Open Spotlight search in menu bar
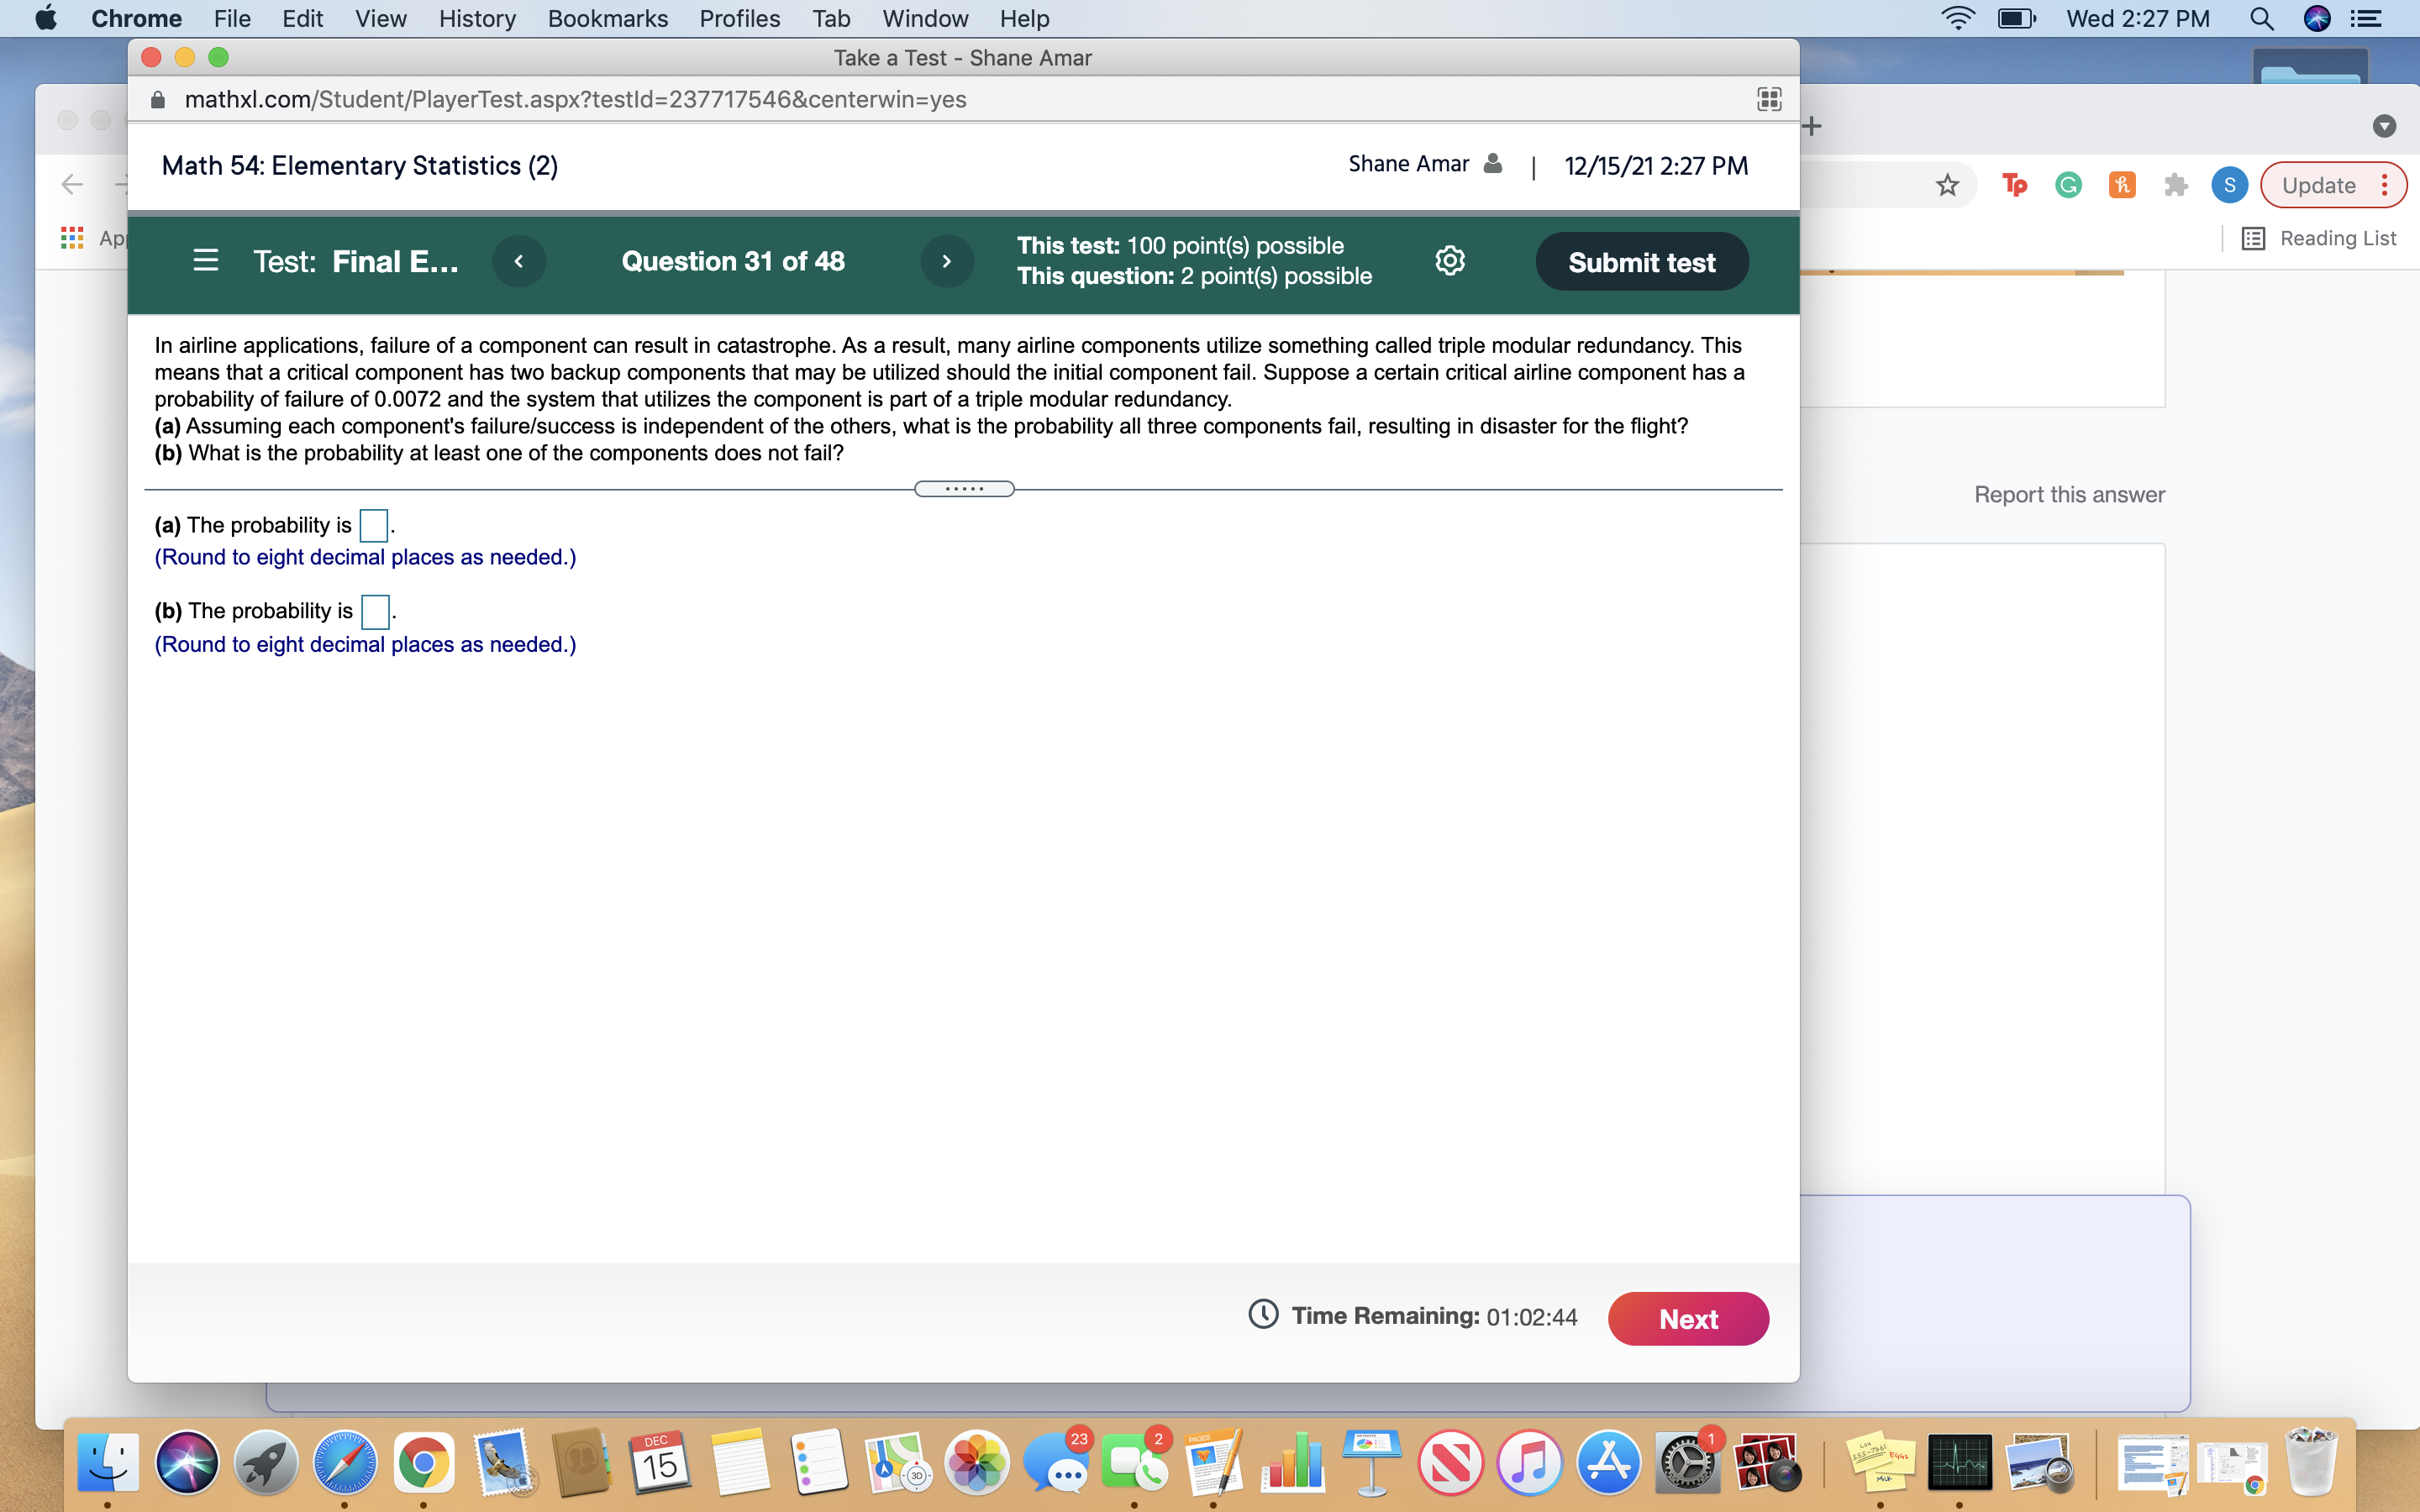This screenshot has height=1512, width=2420. coord(2261,18)
